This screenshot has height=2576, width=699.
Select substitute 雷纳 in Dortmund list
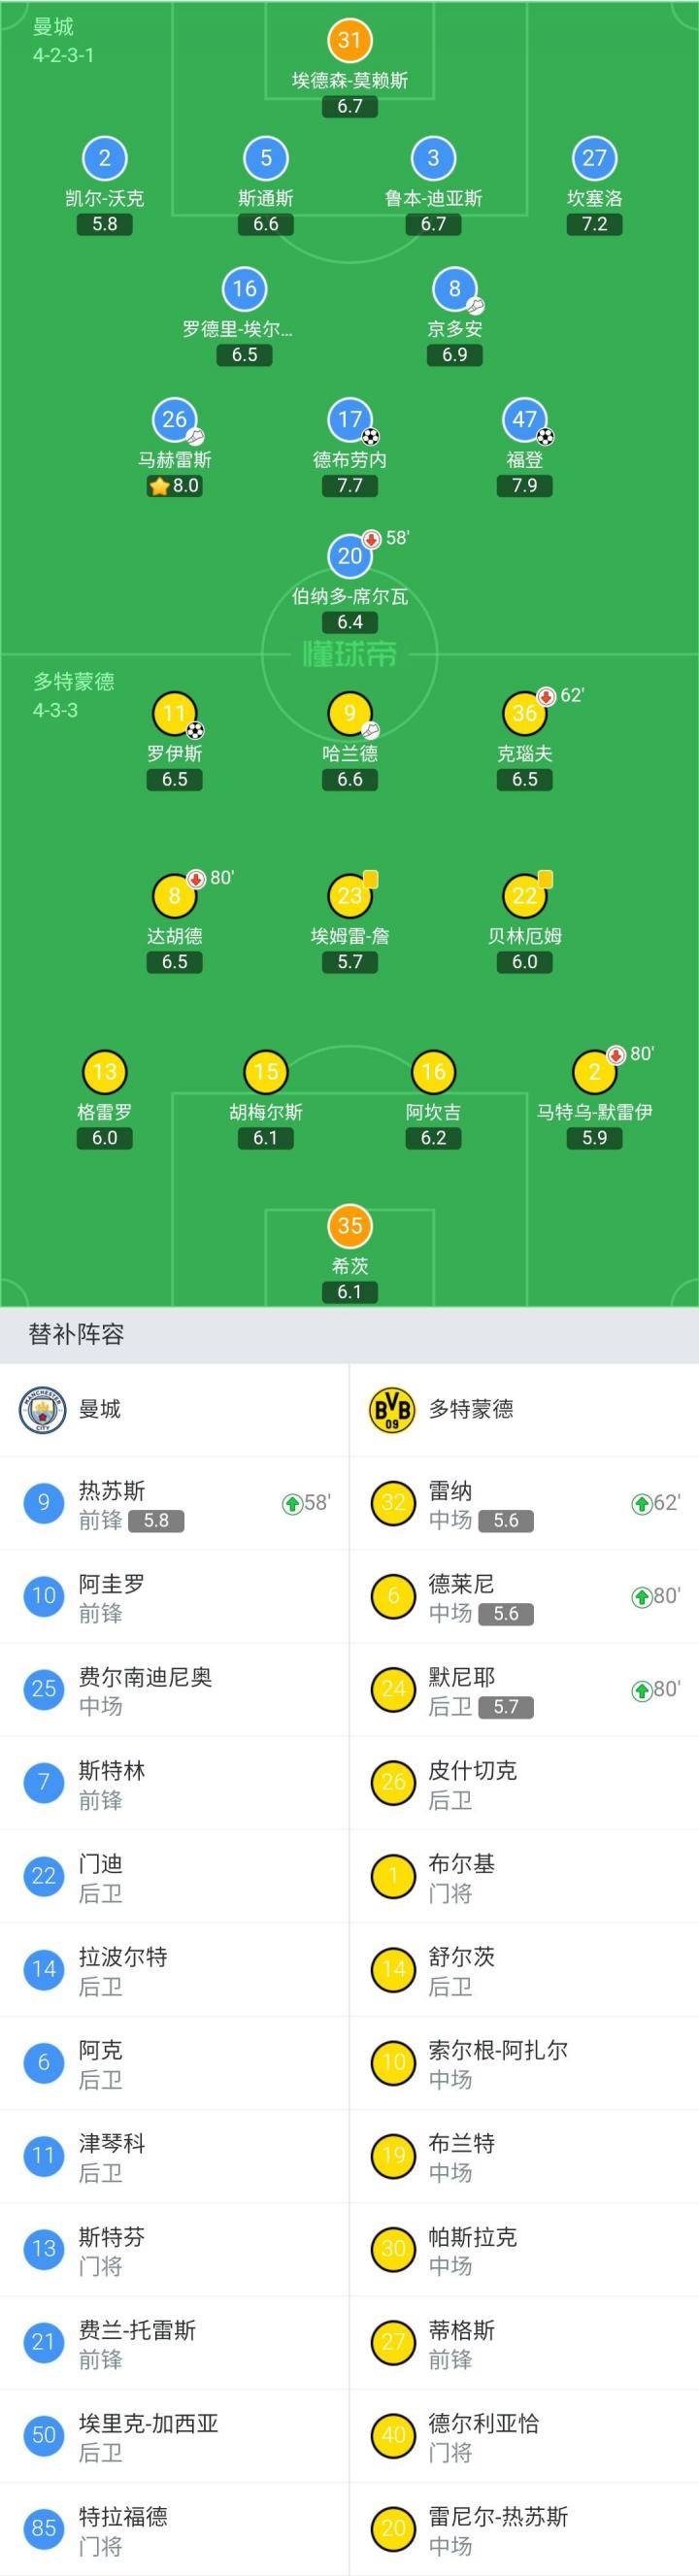point(524,1503)
